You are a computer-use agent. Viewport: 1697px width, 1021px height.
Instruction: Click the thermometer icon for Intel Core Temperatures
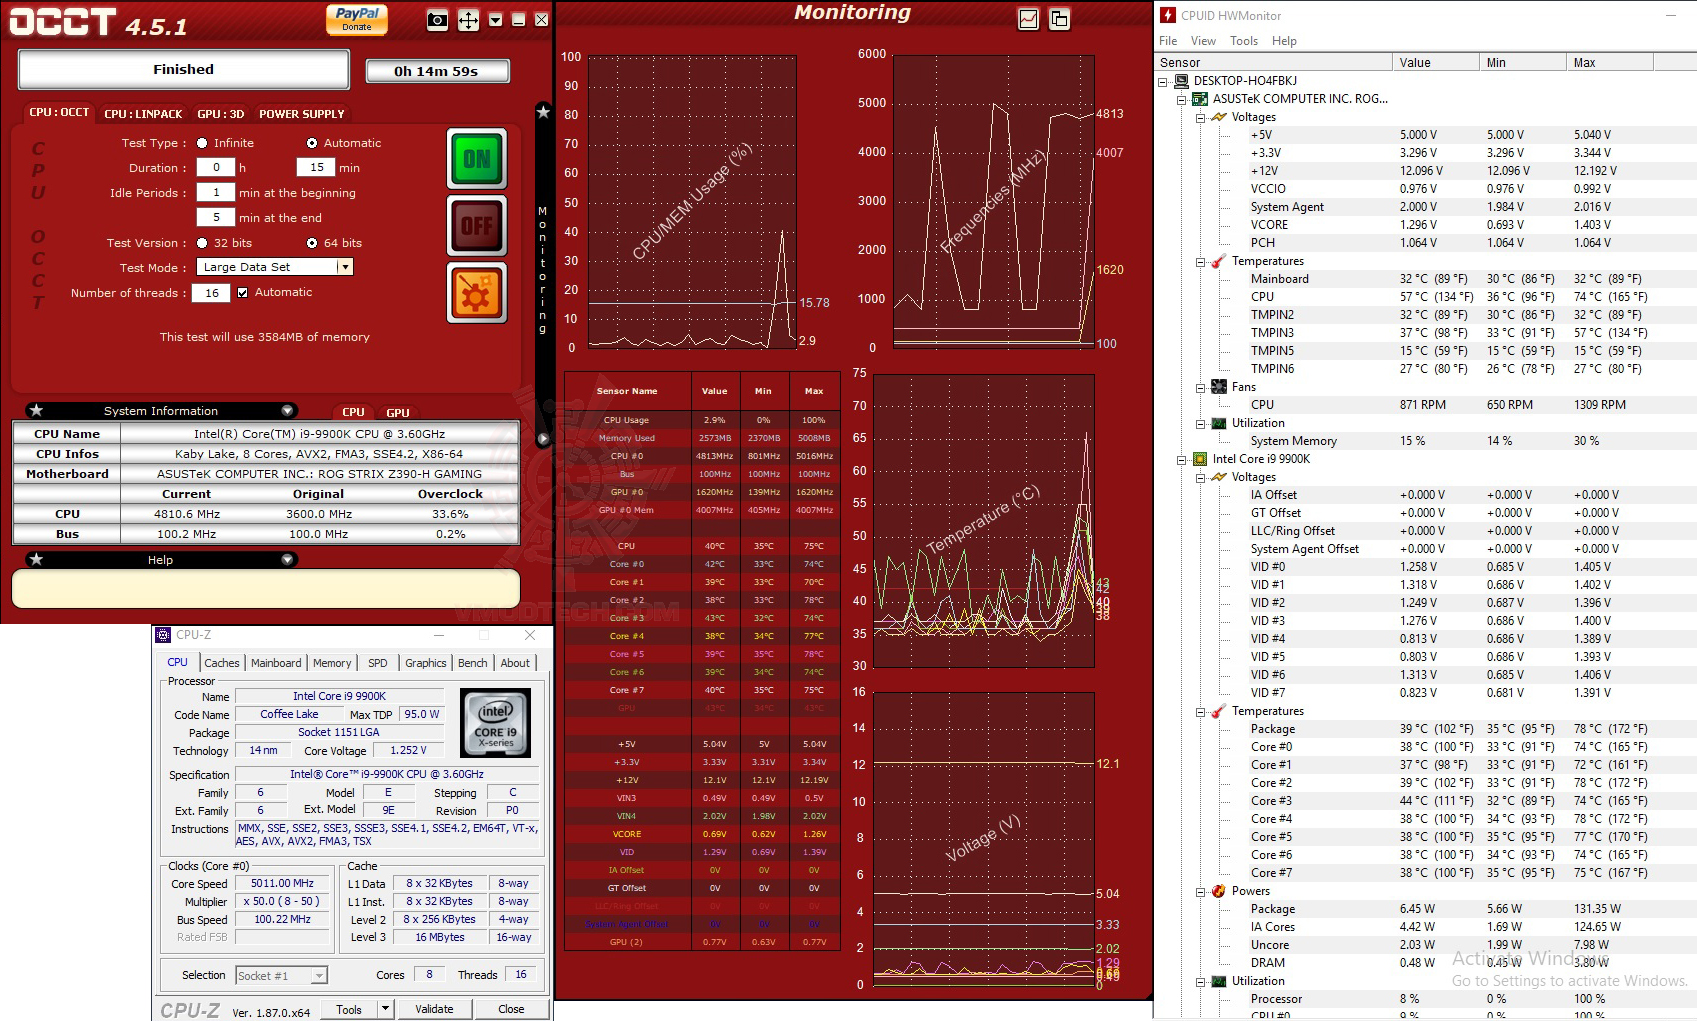click(1219, 711)
